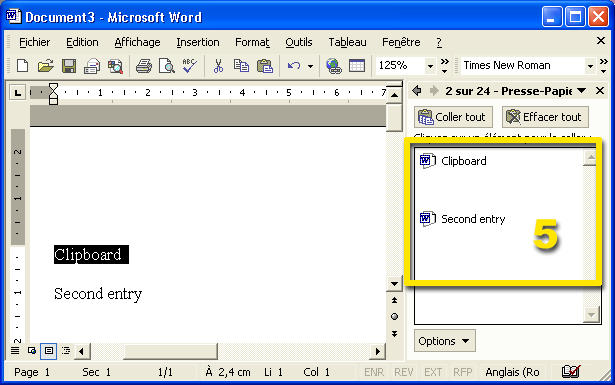The width and height of the screenshot is (615, 385).
Task: Undo the last action with the arrow icon
Action: pyautogui.click(x=294, y=65)
